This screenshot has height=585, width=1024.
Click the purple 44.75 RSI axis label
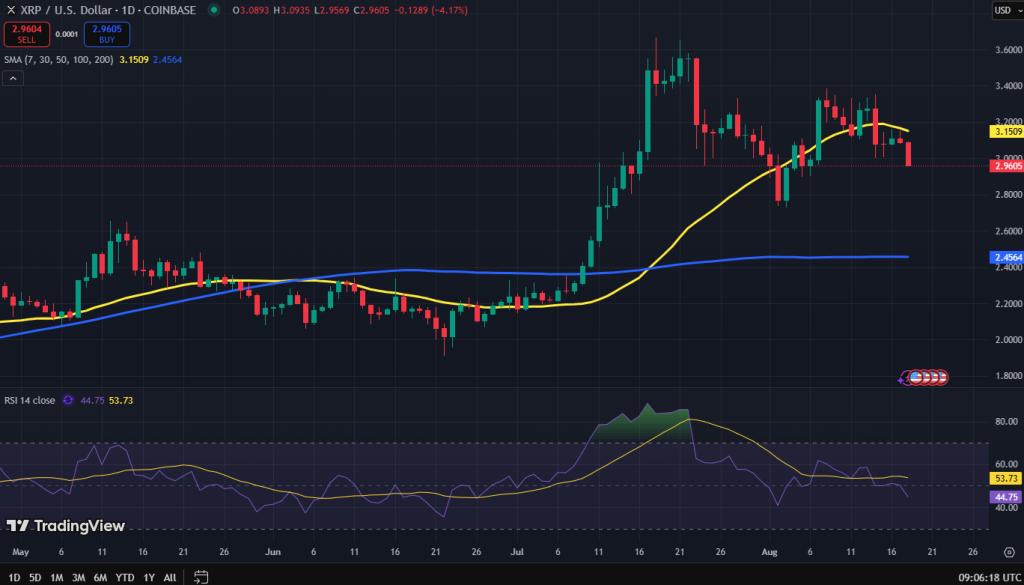coord(1006,497)
